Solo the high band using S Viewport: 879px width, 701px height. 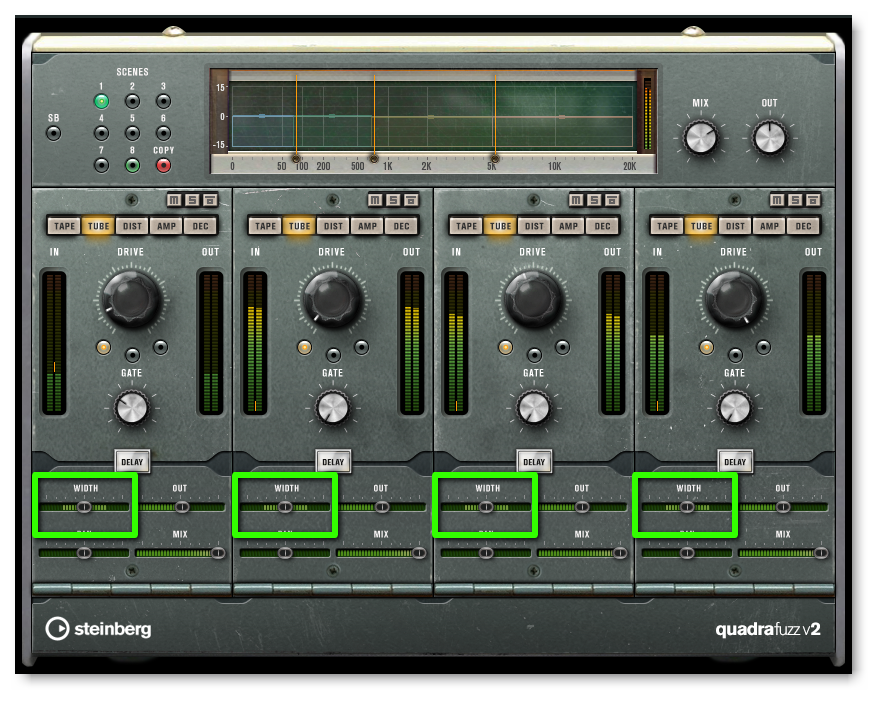click(795, 200)
